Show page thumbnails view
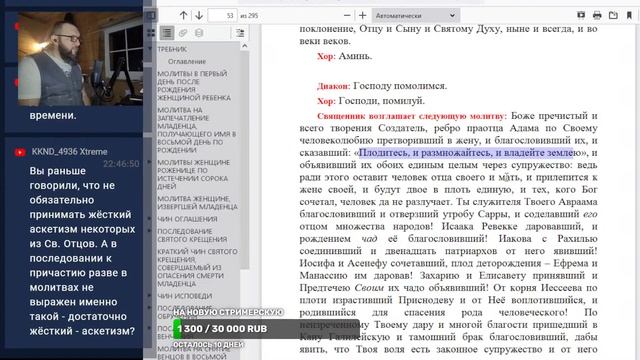 (x=151, y=33)
